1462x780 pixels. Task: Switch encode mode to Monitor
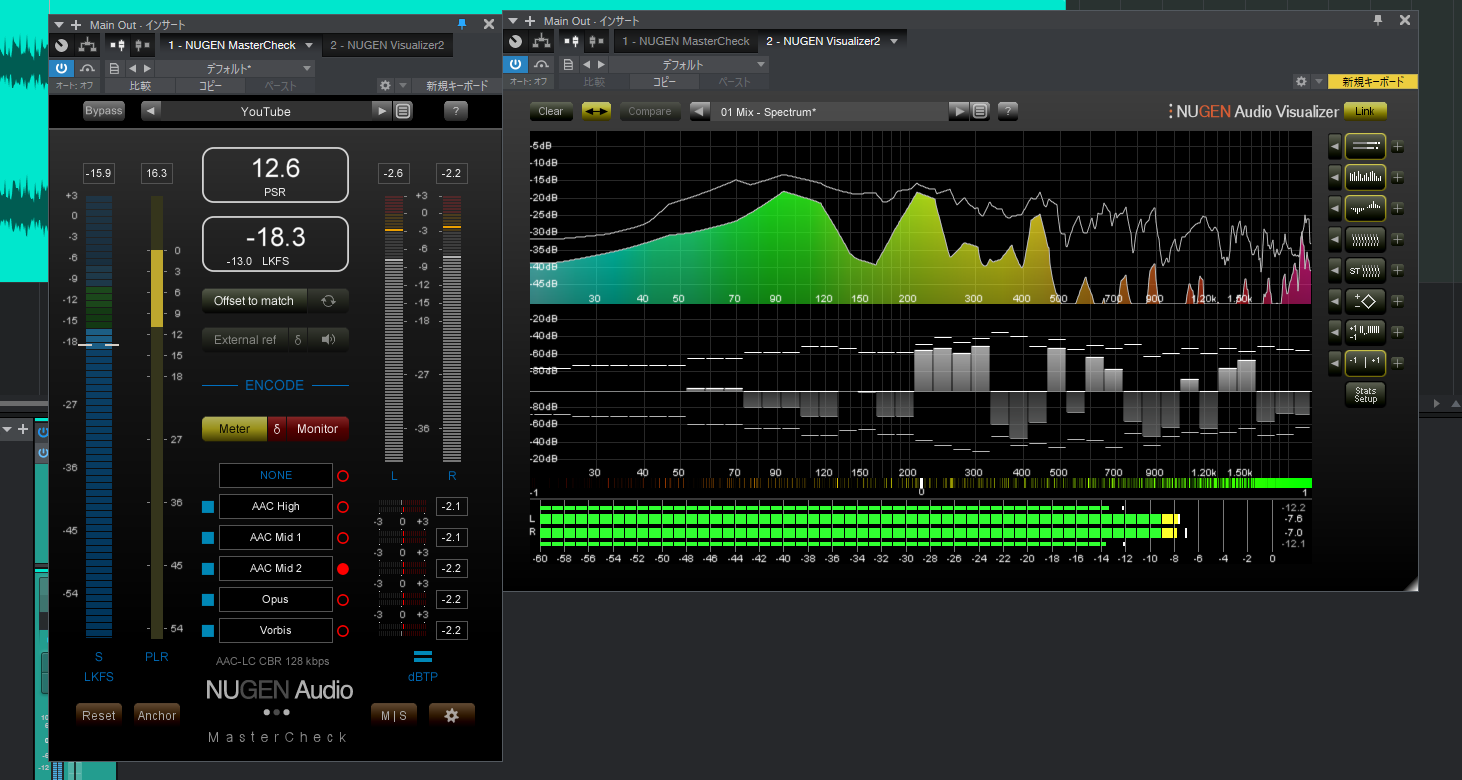point(318,429)
